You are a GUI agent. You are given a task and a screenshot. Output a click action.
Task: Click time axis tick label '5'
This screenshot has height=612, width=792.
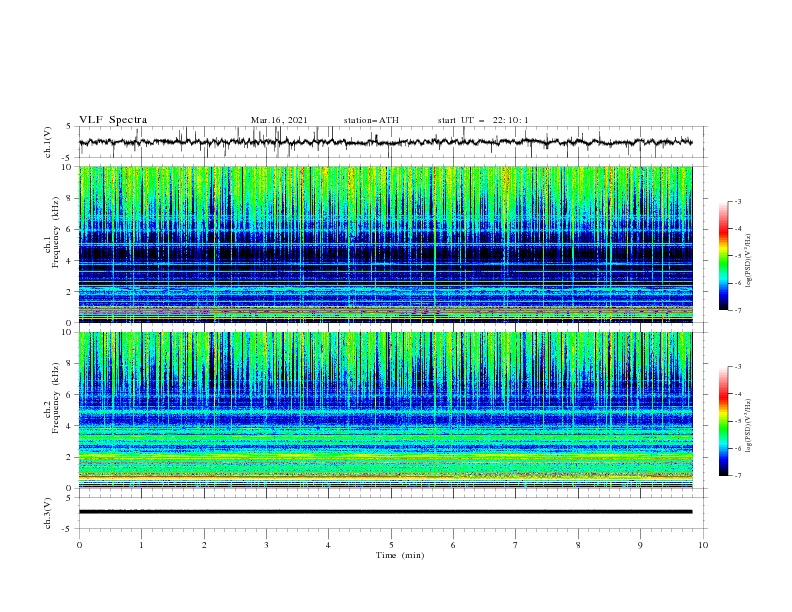391,545
